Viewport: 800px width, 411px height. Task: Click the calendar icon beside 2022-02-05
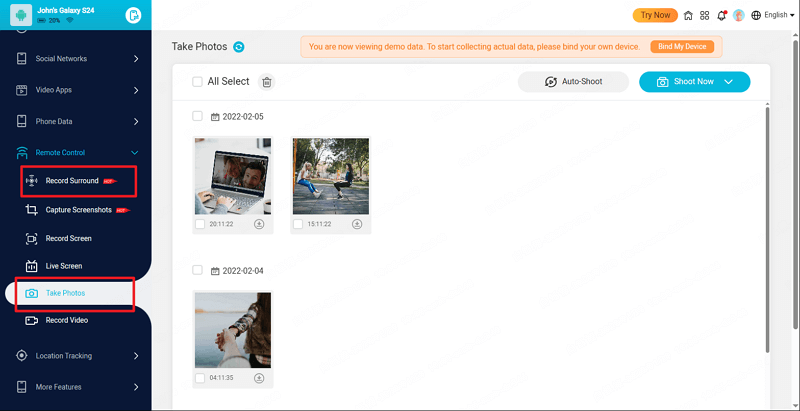[x=215, y=117]
